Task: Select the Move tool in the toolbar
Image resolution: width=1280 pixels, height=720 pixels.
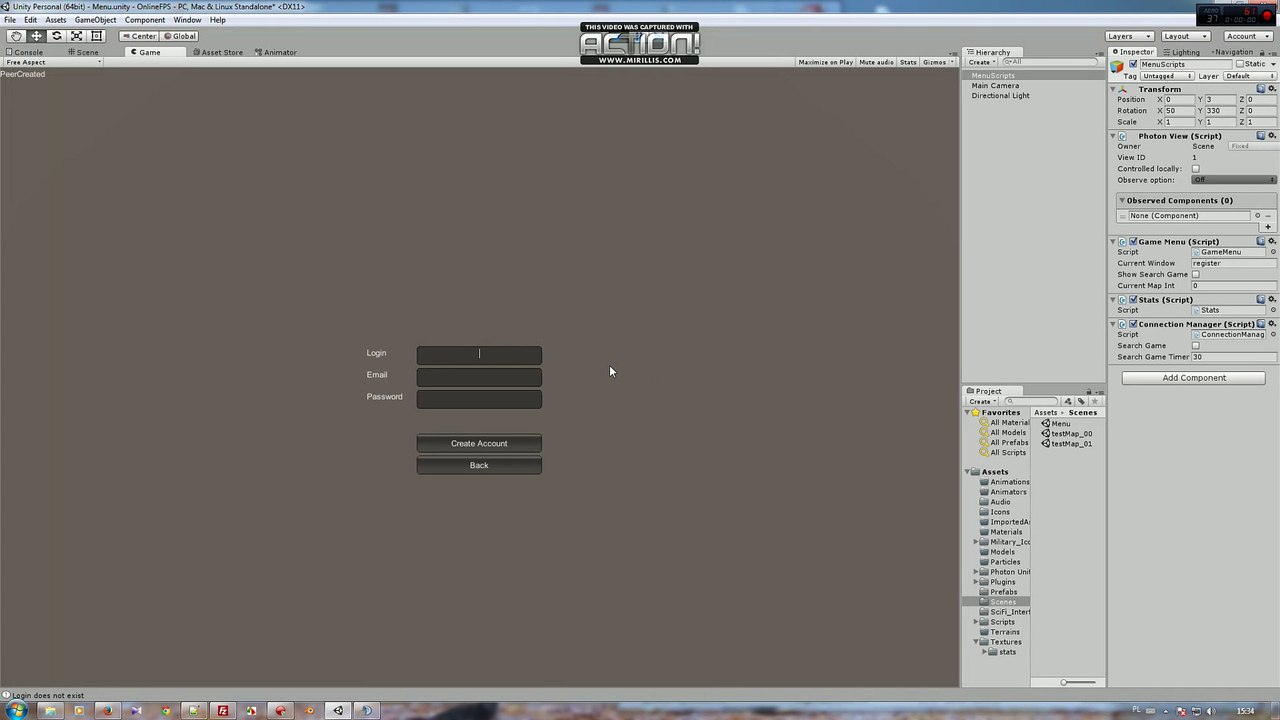Action: [36, 36]
